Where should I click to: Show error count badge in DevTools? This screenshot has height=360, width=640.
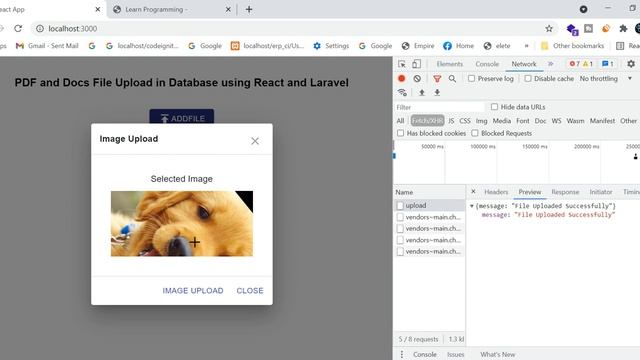click(575, 64)
